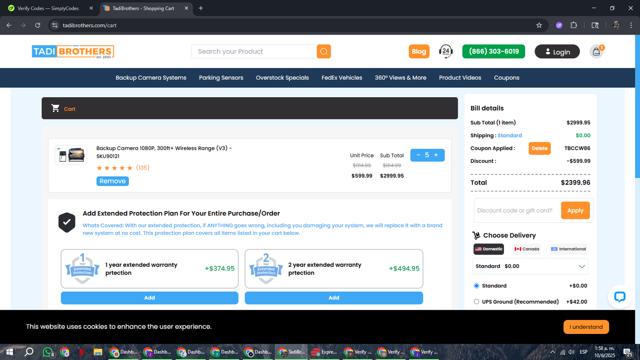
Task: Select International delivery region
Action: 568,249
